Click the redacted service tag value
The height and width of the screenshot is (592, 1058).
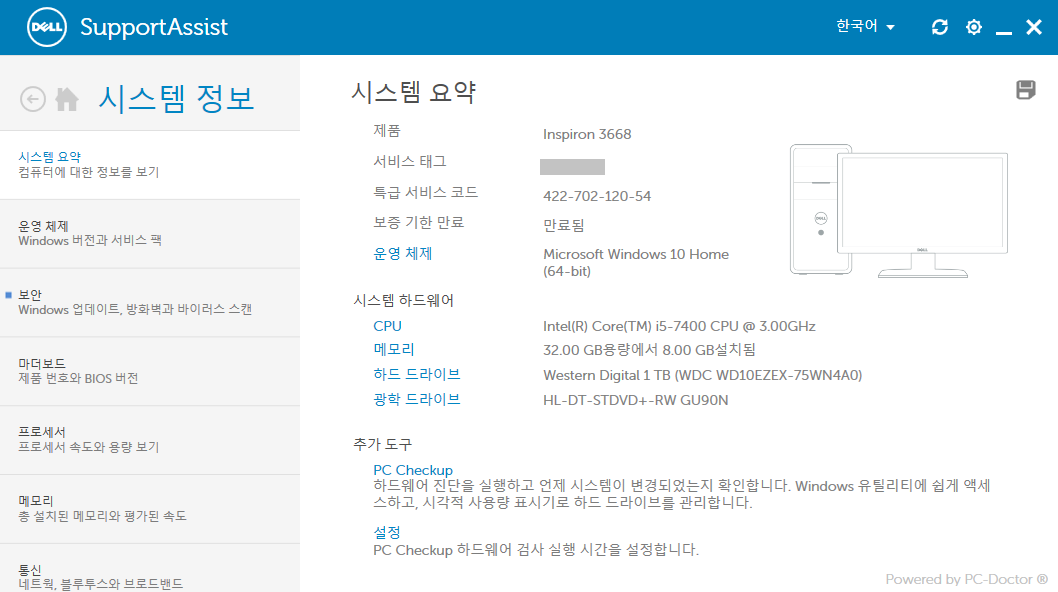pos(572,167)
